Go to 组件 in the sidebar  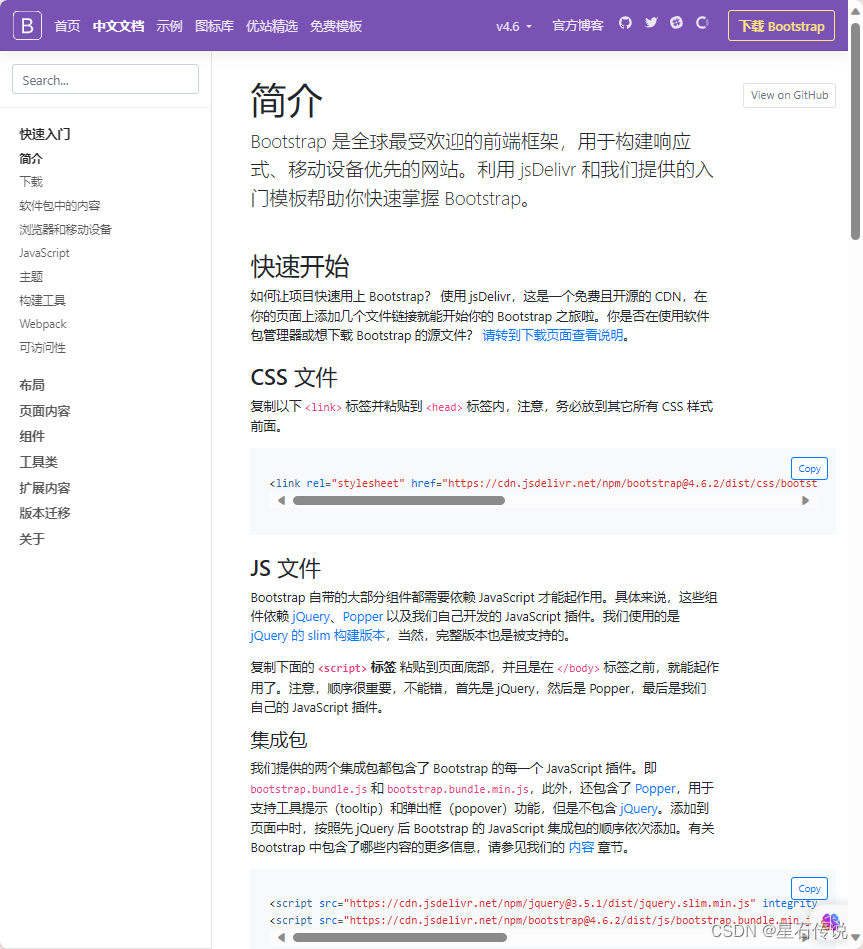click(32, 436)
